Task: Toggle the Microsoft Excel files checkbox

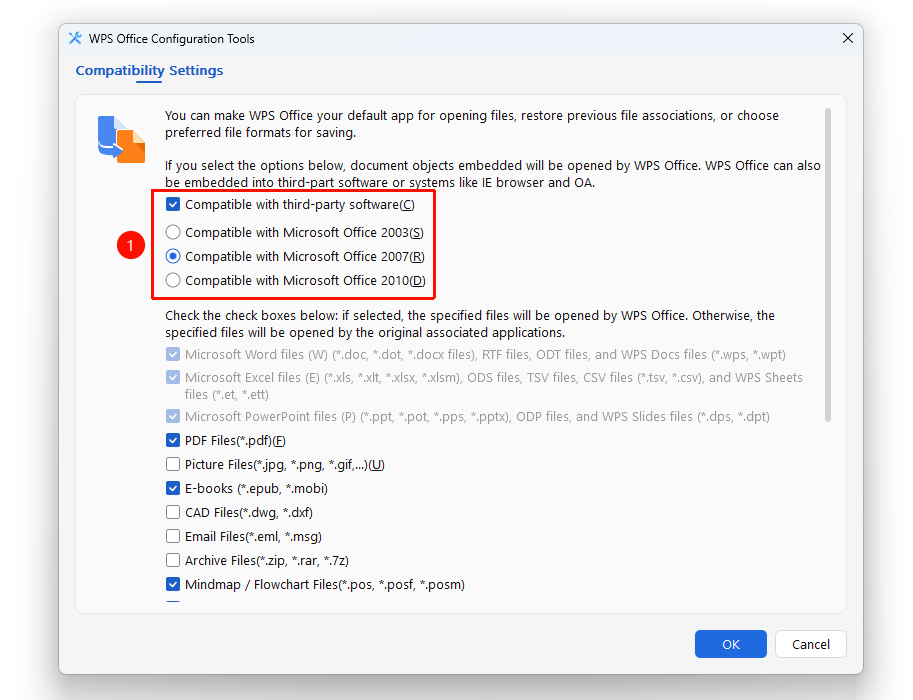Action: (173, 377)
